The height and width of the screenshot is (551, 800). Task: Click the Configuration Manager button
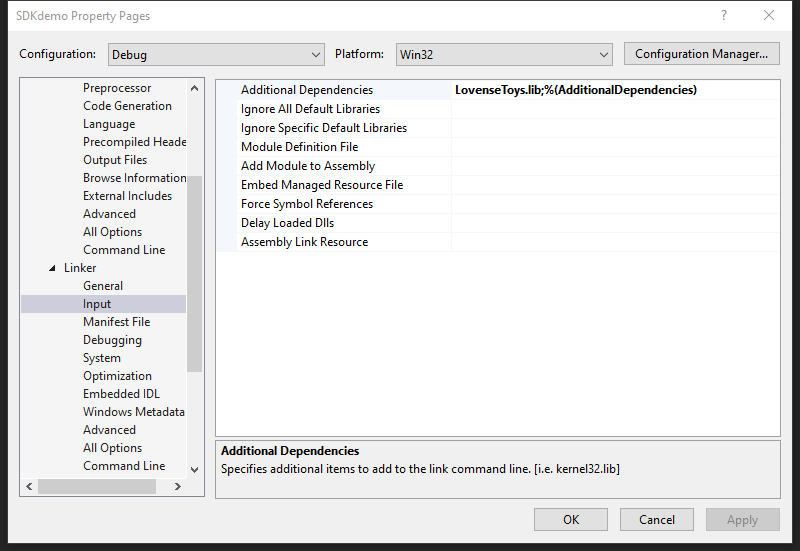[701, 54]
